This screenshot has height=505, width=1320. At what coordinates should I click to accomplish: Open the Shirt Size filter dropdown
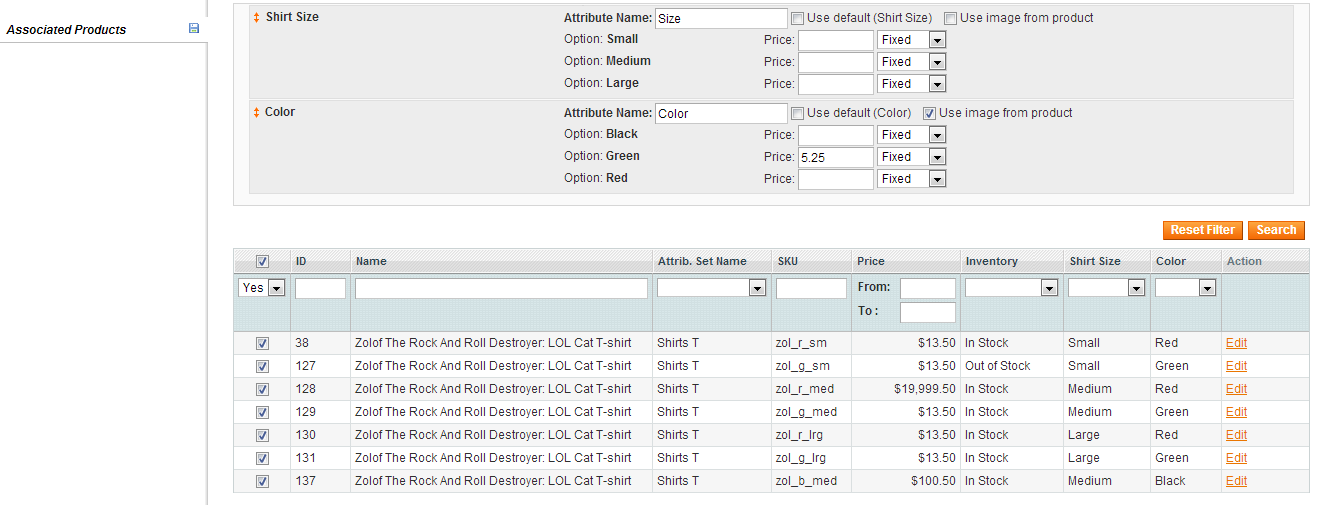[1106, 288]
